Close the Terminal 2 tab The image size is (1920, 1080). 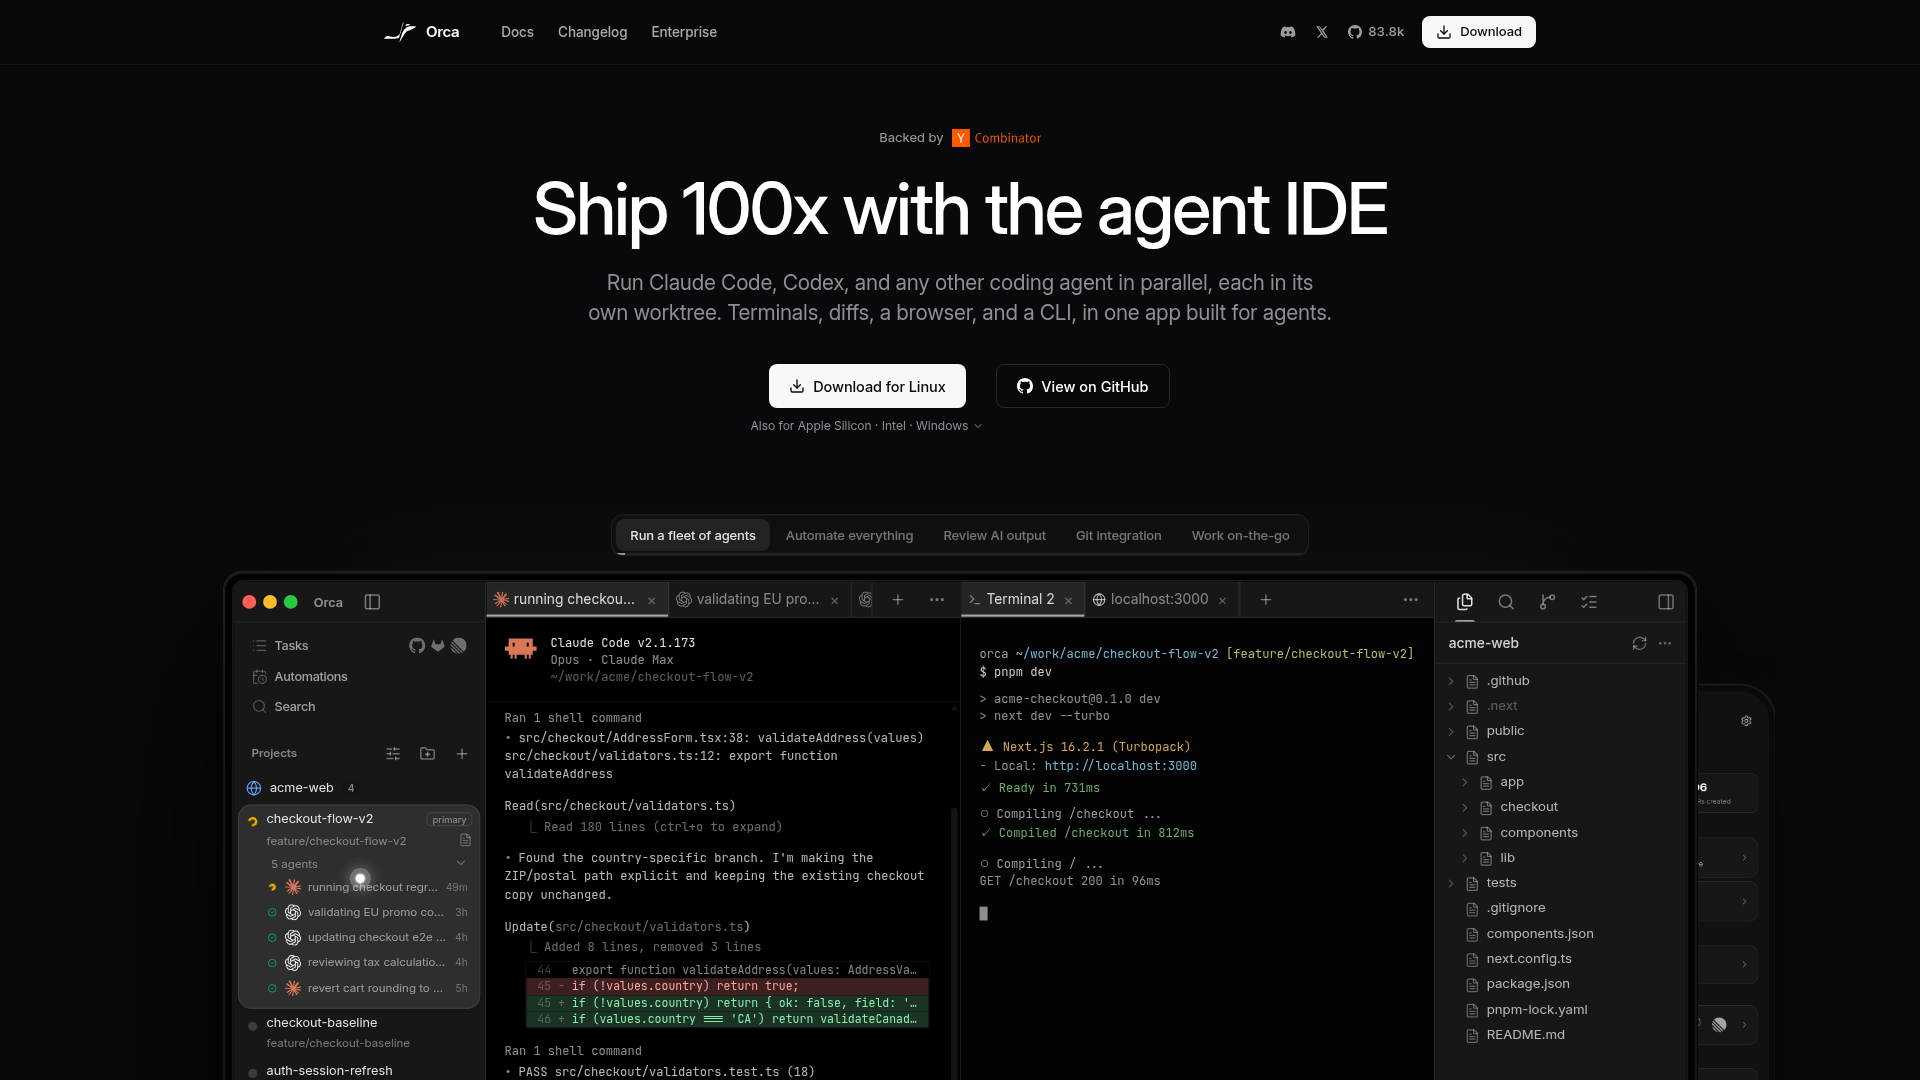point(1069,601)
